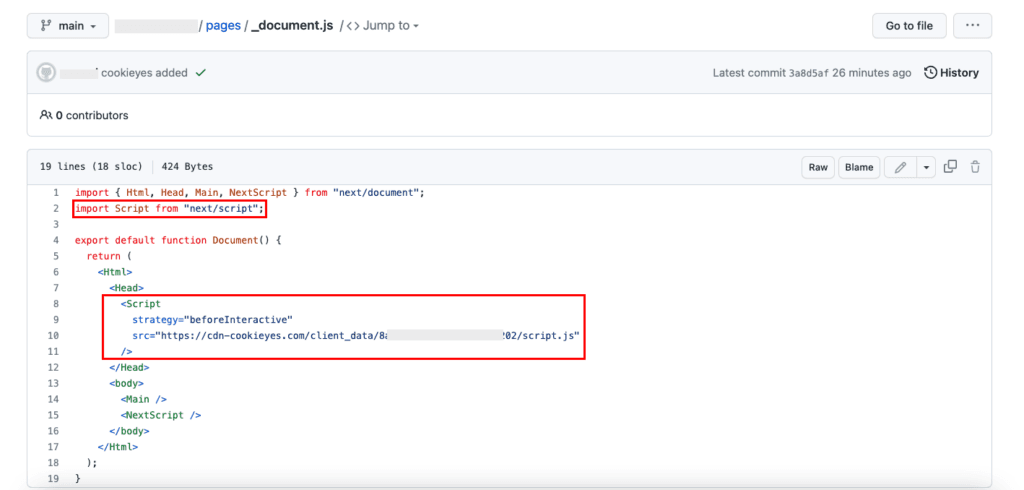Open the pages folder breadcrumb link
This screenshot has width=1024, height=490.
pos(223,26)
